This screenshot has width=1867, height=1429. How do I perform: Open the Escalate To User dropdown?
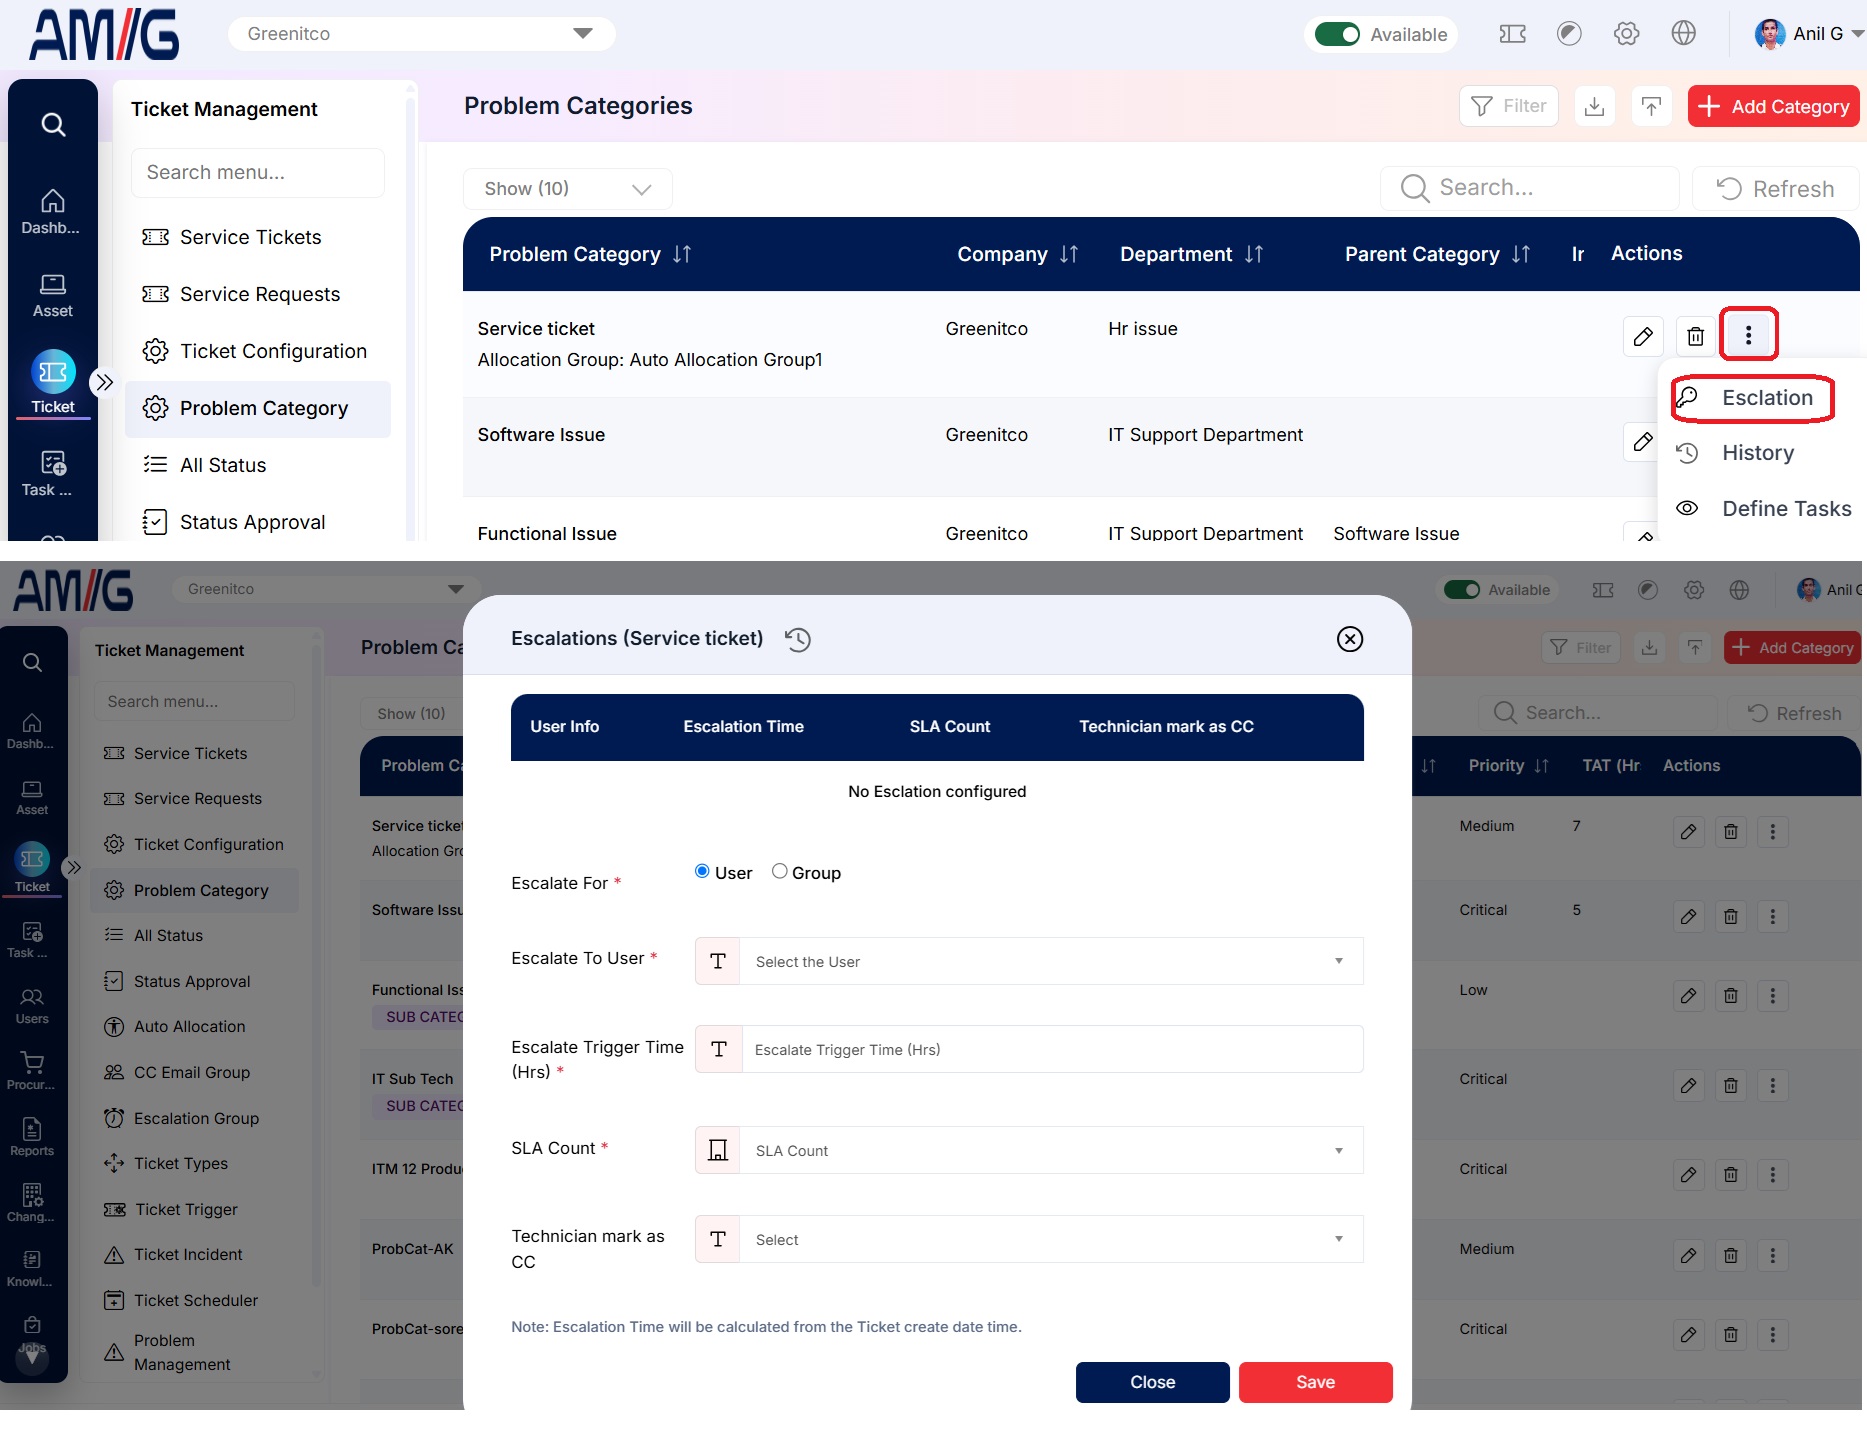(1029, 961)
